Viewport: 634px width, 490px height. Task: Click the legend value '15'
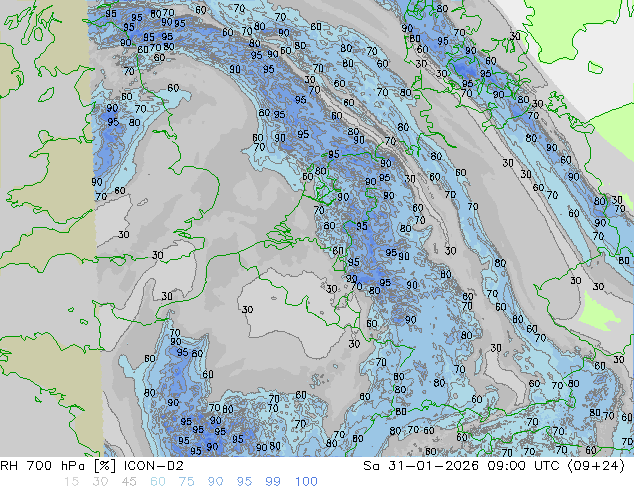[x=71, y=482]
